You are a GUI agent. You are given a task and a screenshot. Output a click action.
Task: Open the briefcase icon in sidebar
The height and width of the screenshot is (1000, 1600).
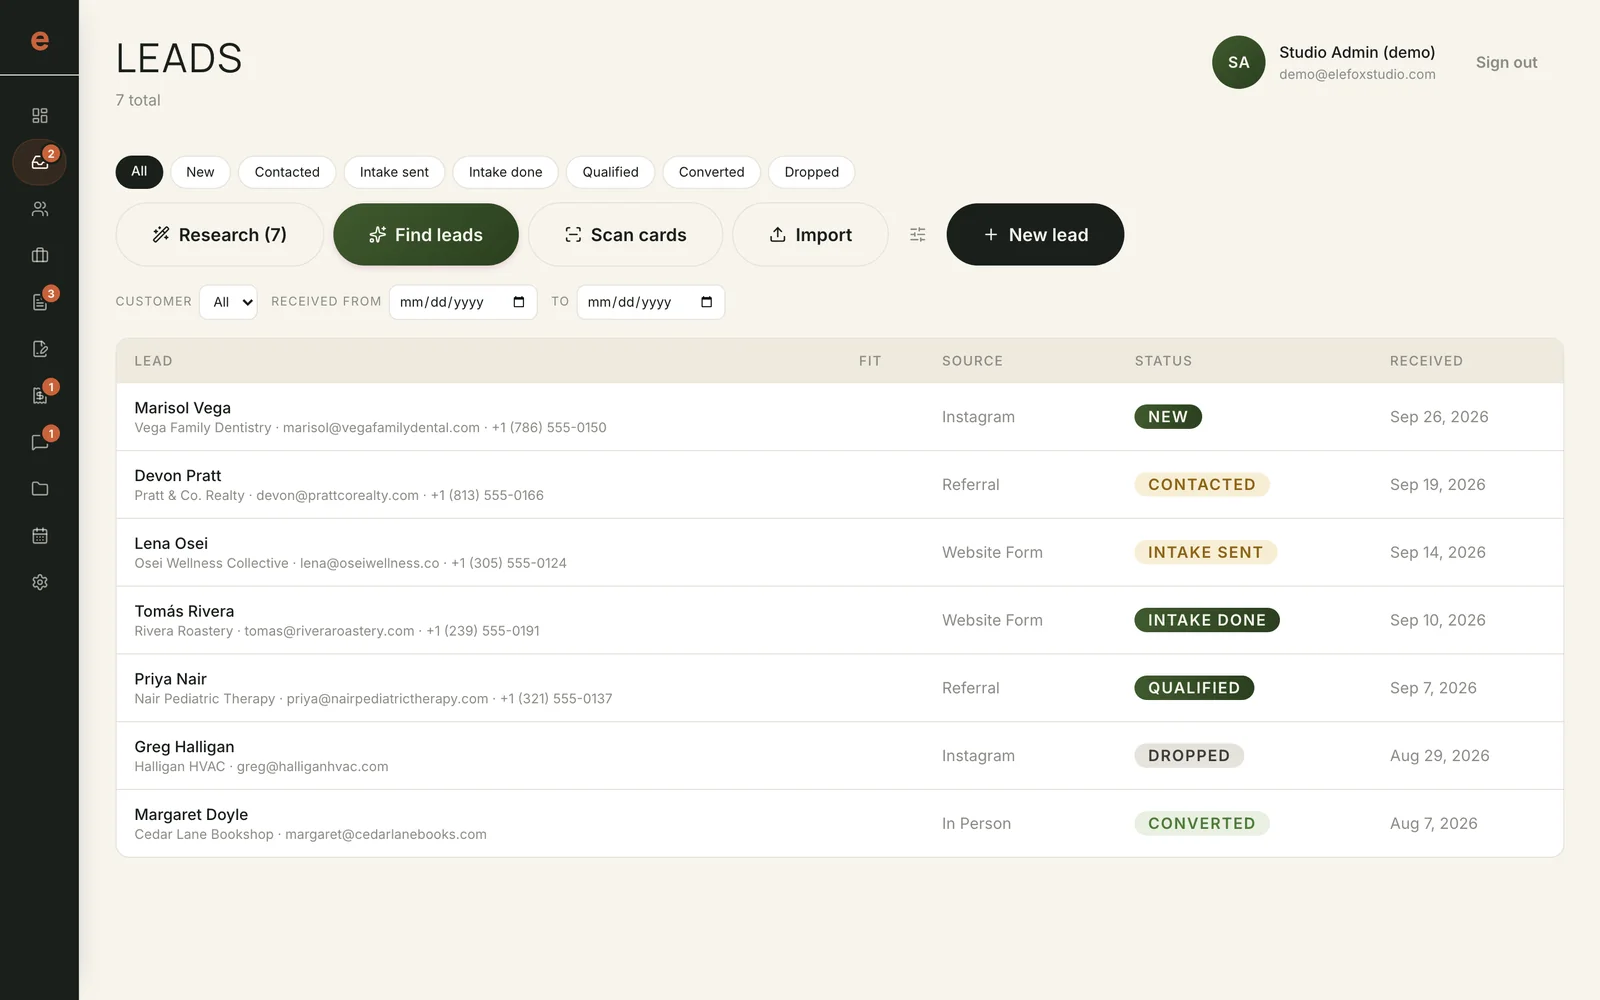coord(40,255)
